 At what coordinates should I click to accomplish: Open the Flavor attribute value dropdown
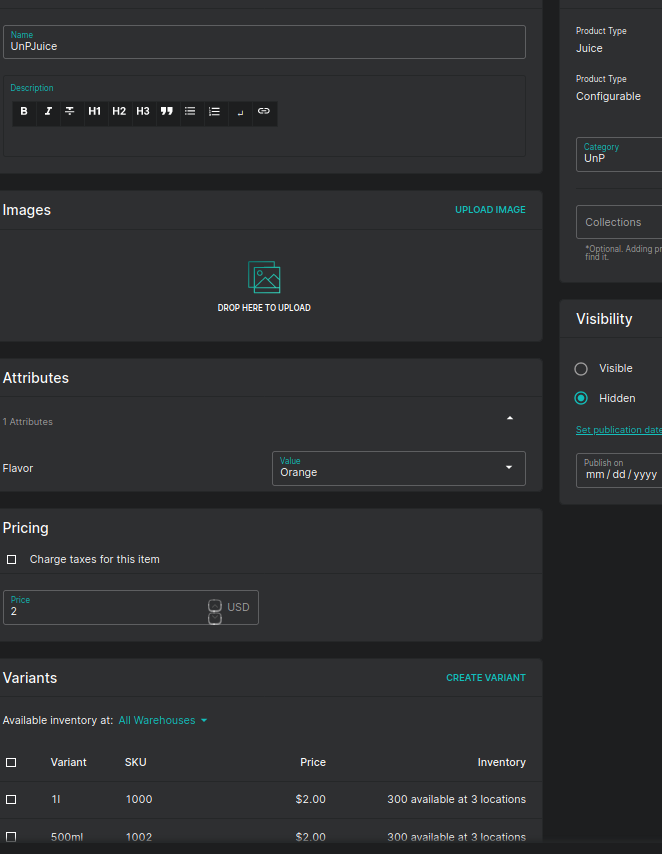[x=508, y=468]
